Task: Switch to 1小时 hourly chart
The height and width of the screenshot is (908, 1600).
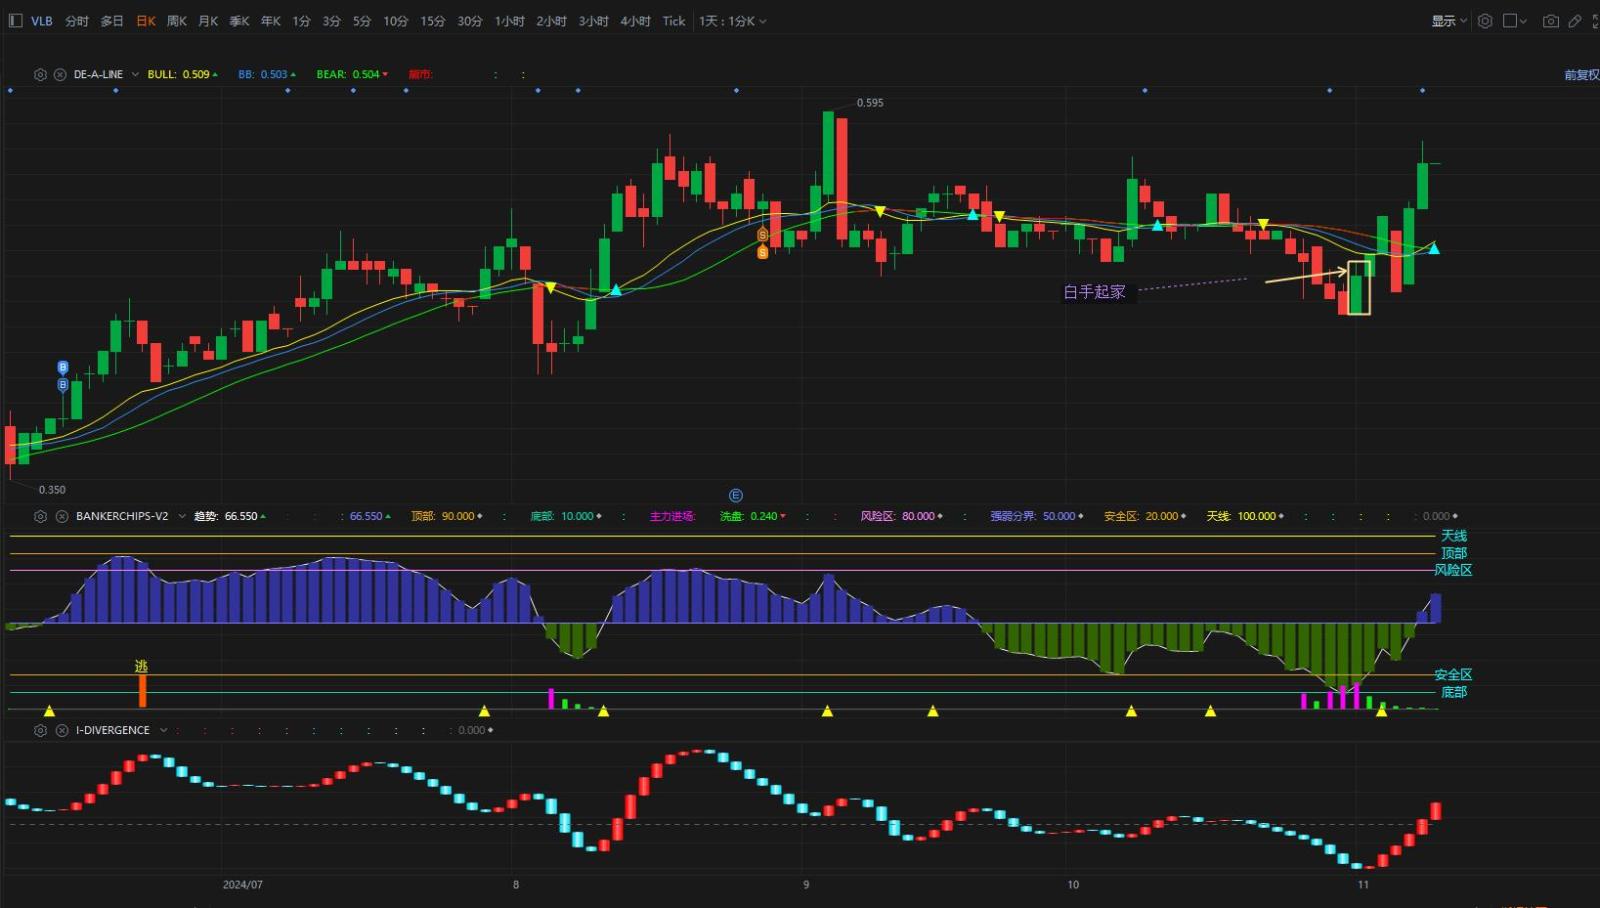Action: [x=510, y=20]
